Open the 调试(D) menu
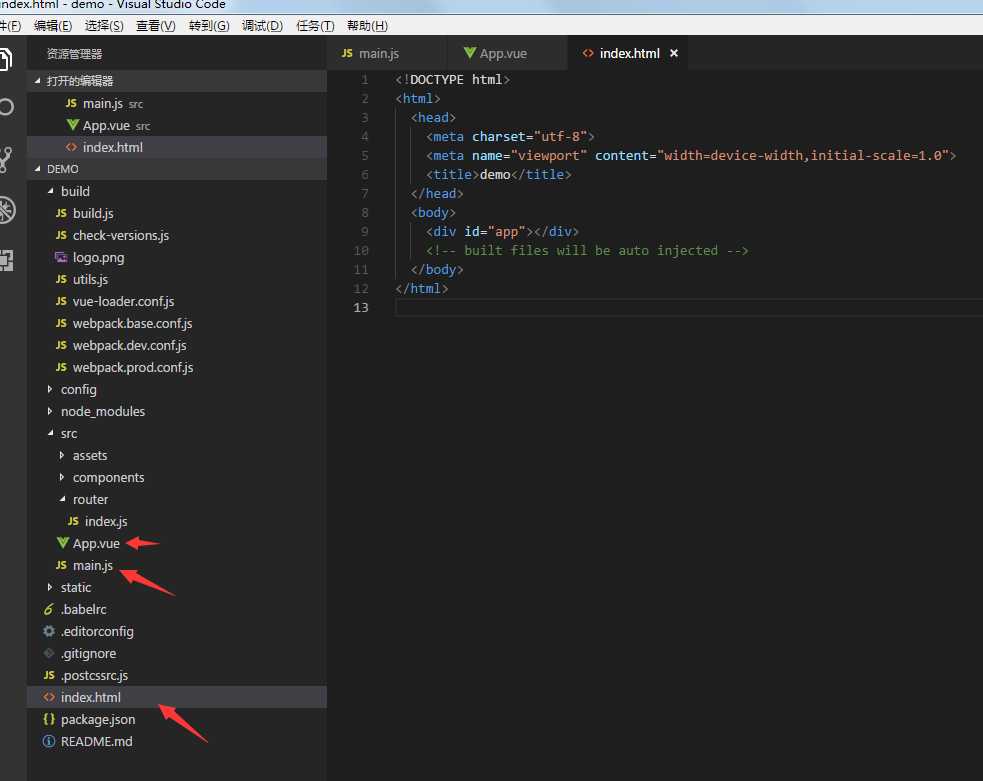The width and height of the screenshot is (983, 781). point(262,26)
